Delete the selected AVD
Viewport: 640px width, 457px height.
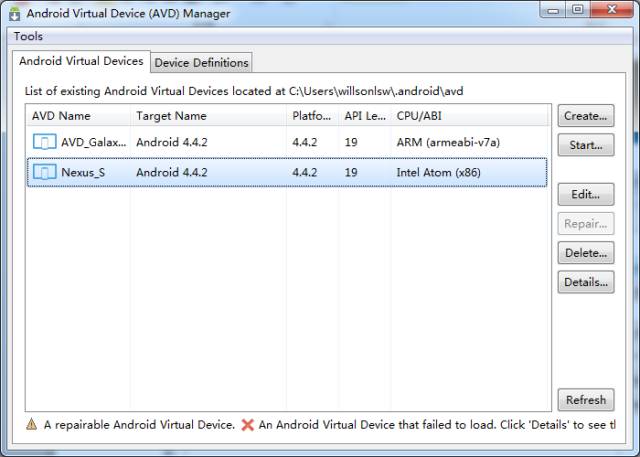pos(586,253)
